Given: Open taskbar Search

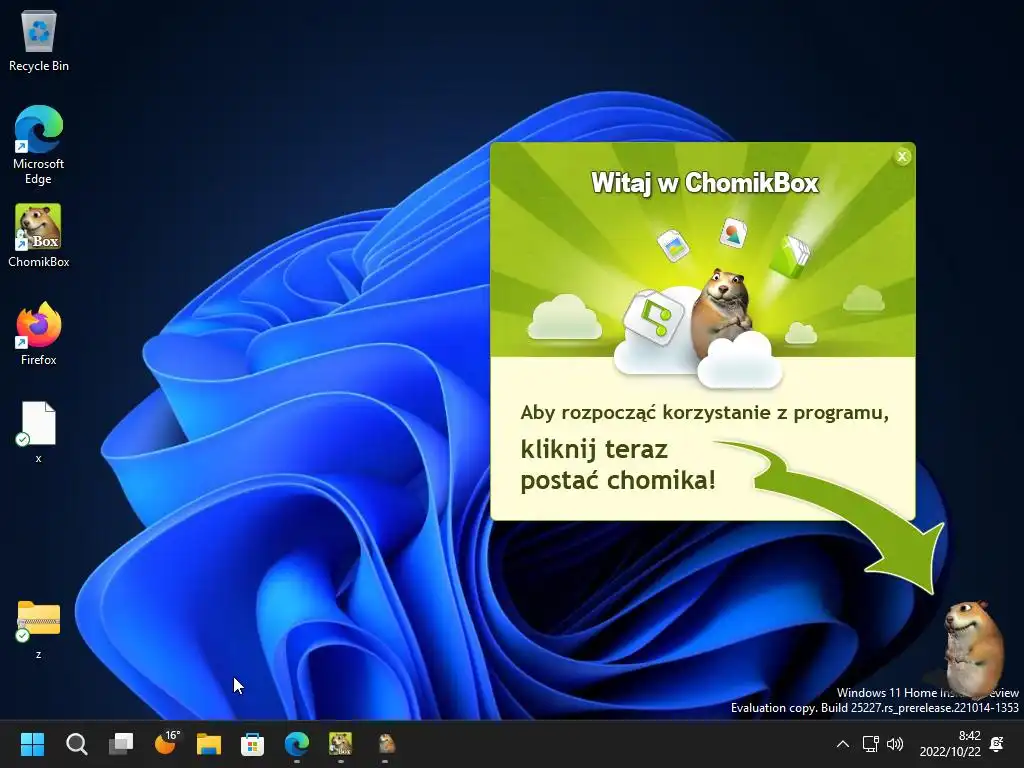Looking at the screenshot, I should point(76,744).
